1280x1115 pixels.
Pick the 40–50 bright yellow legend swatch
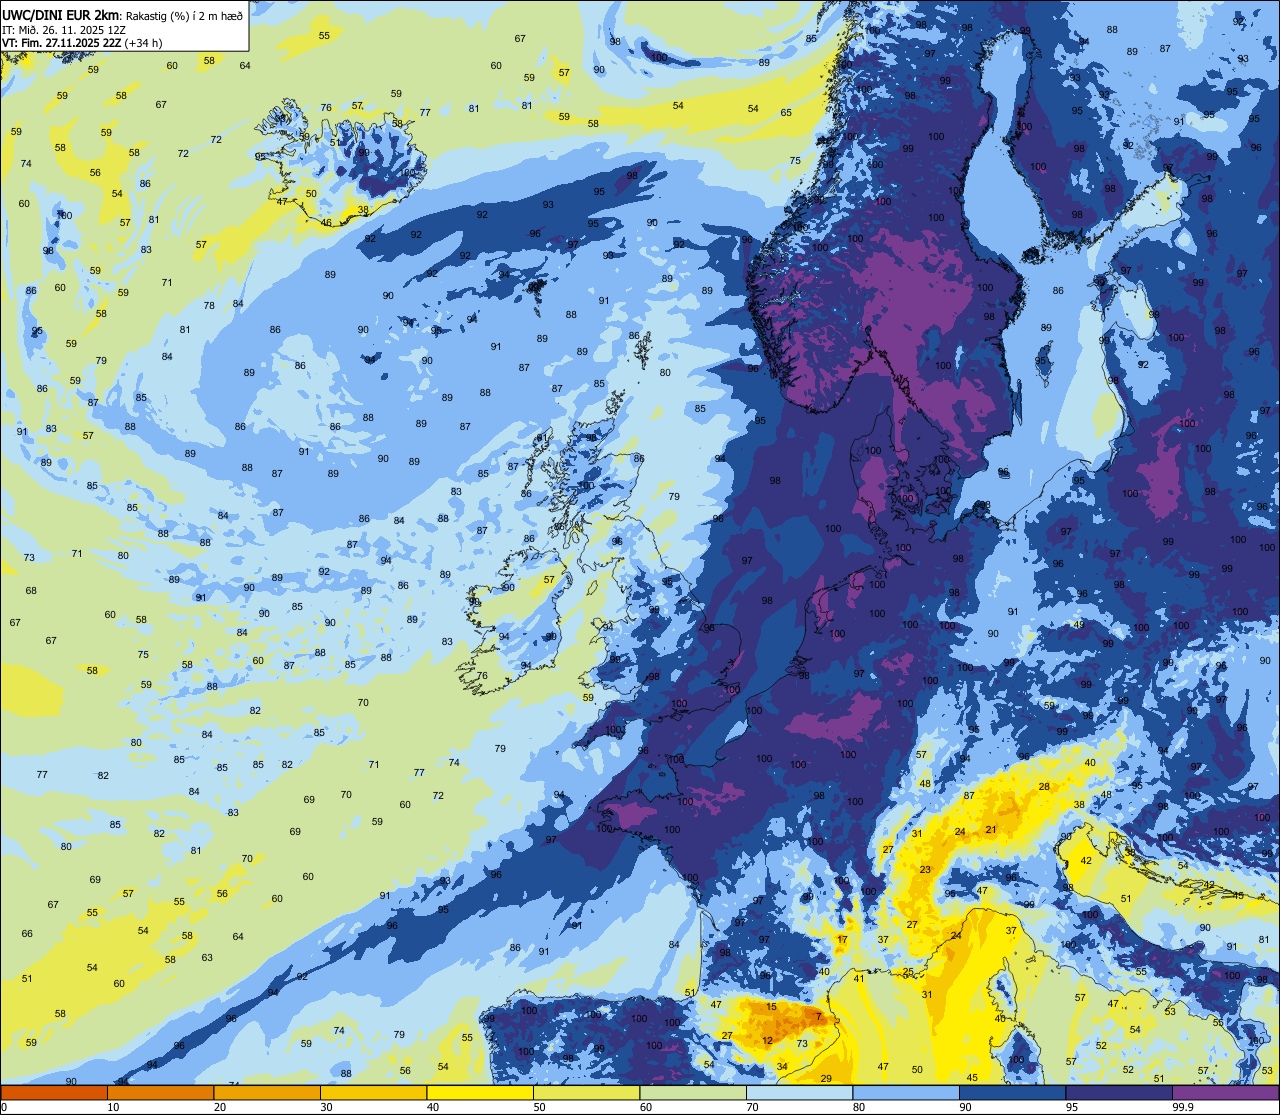coord(480,1092)
